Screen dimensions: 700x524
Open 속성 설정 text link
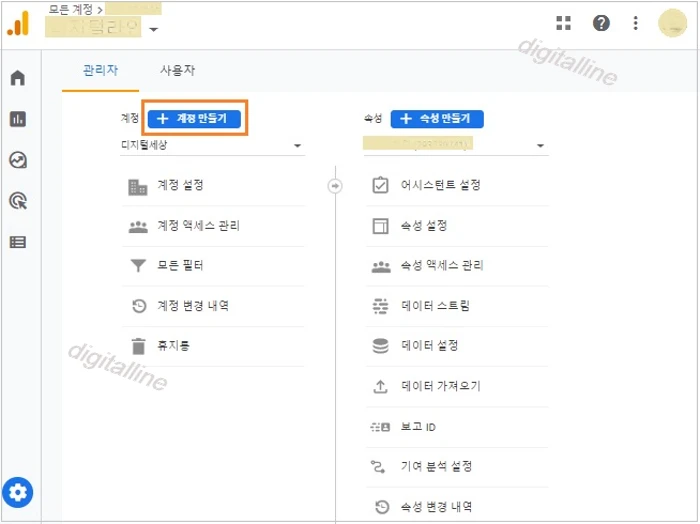click(424, 225)
